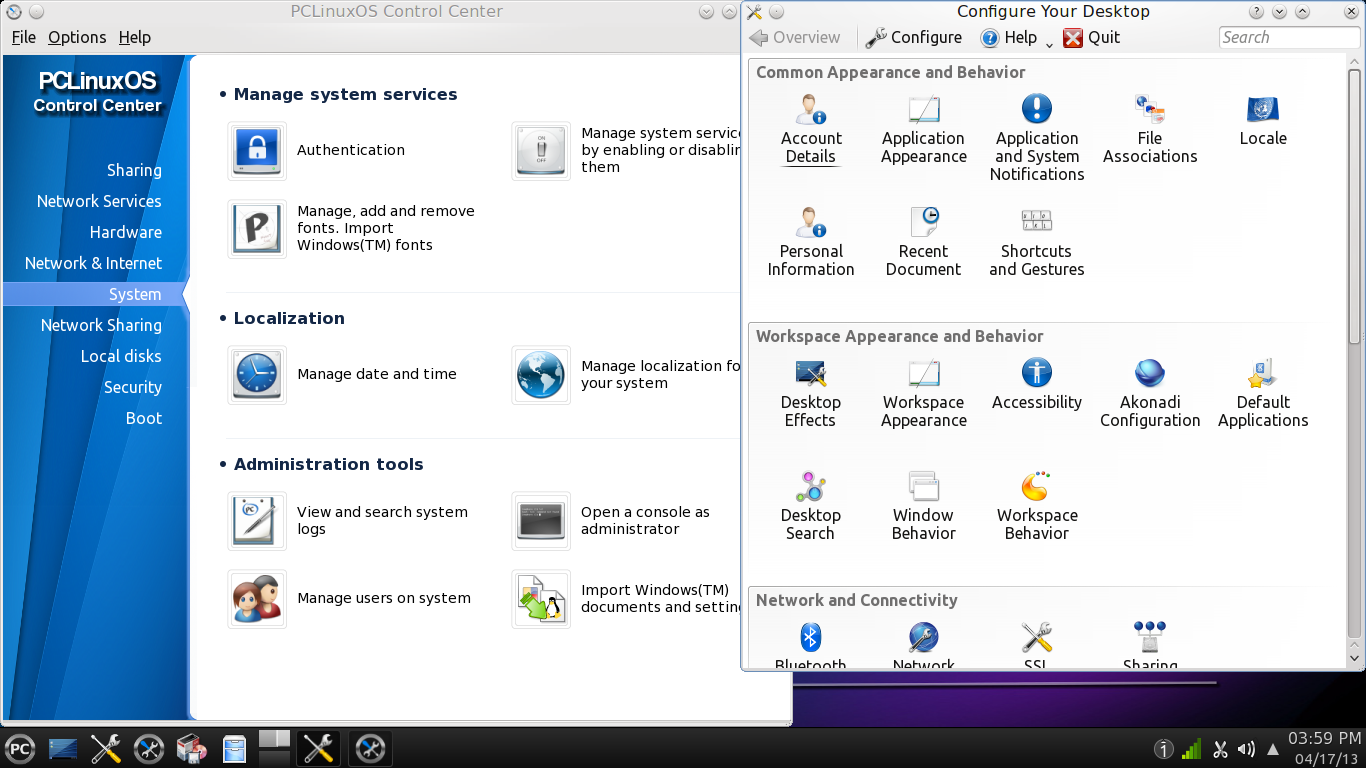This screenshot has height=768, width=1366.
Task: Open Workspace Behavior settings
Action: click(x=1037, y=506)
